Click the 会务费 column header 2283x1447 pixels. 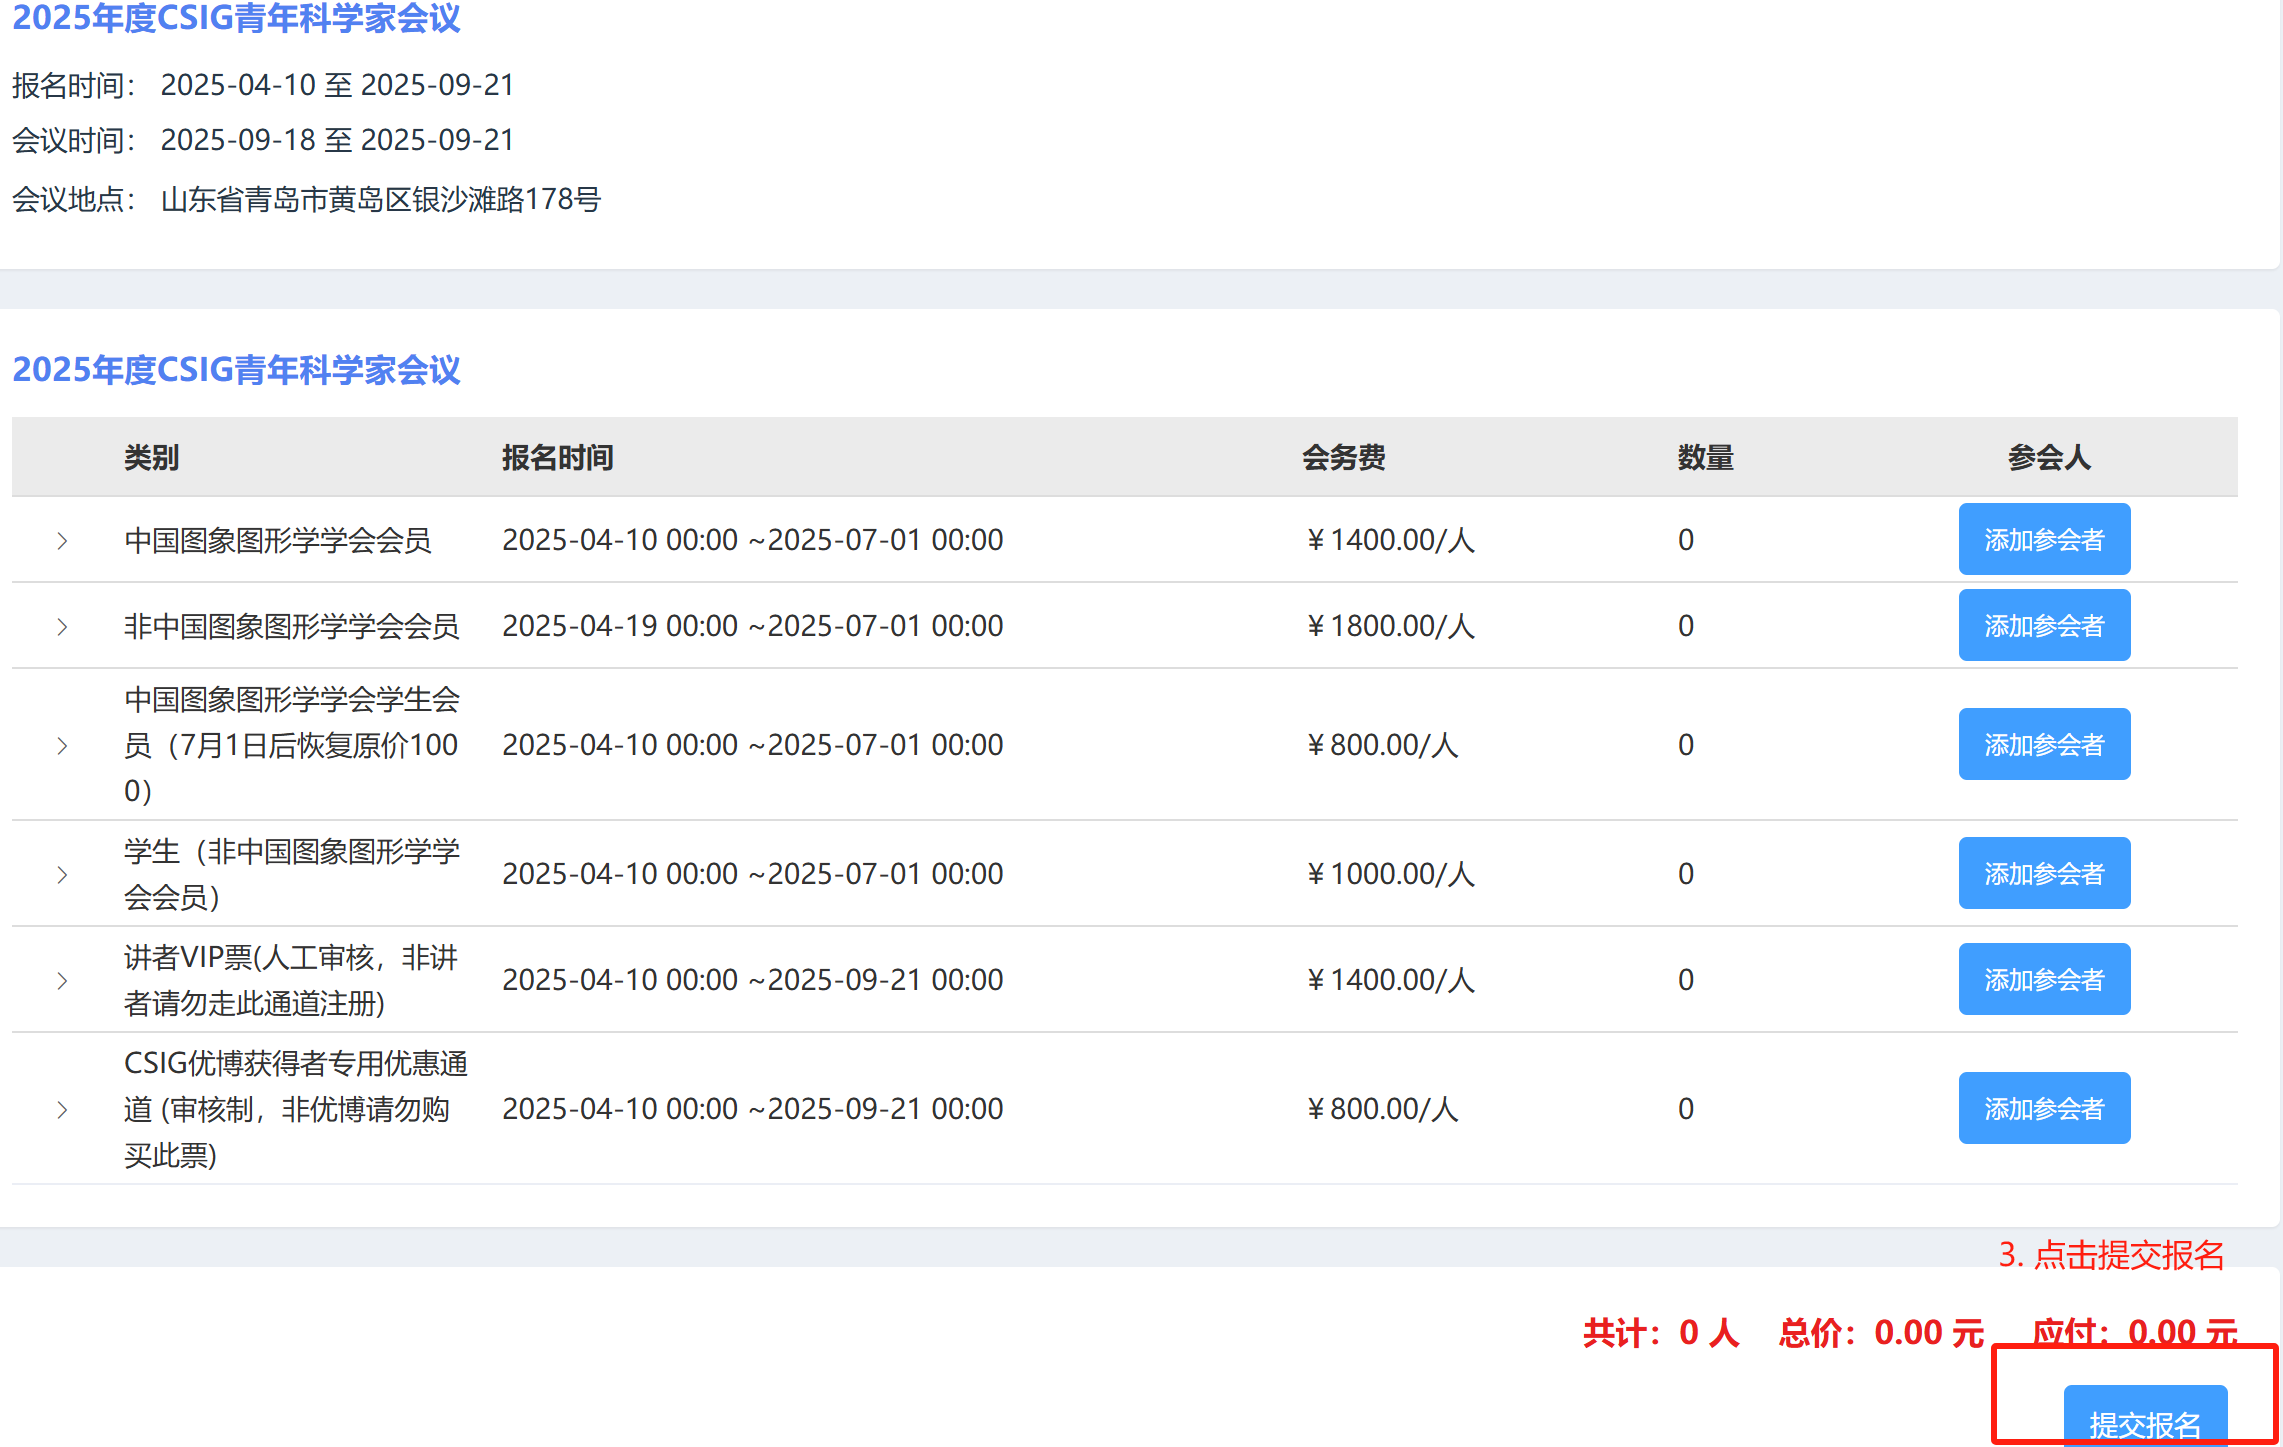1343,458
